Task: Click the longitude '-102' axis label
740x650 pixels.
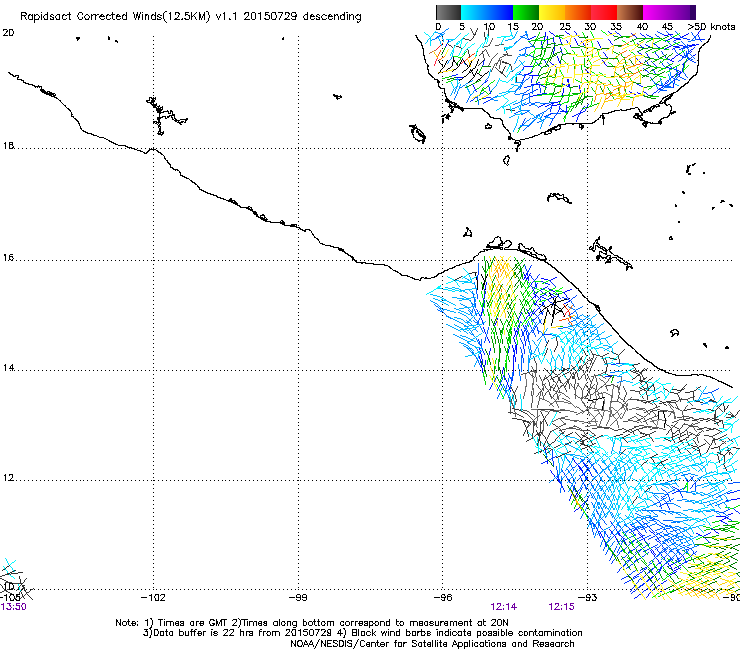Action: point(153,598)
